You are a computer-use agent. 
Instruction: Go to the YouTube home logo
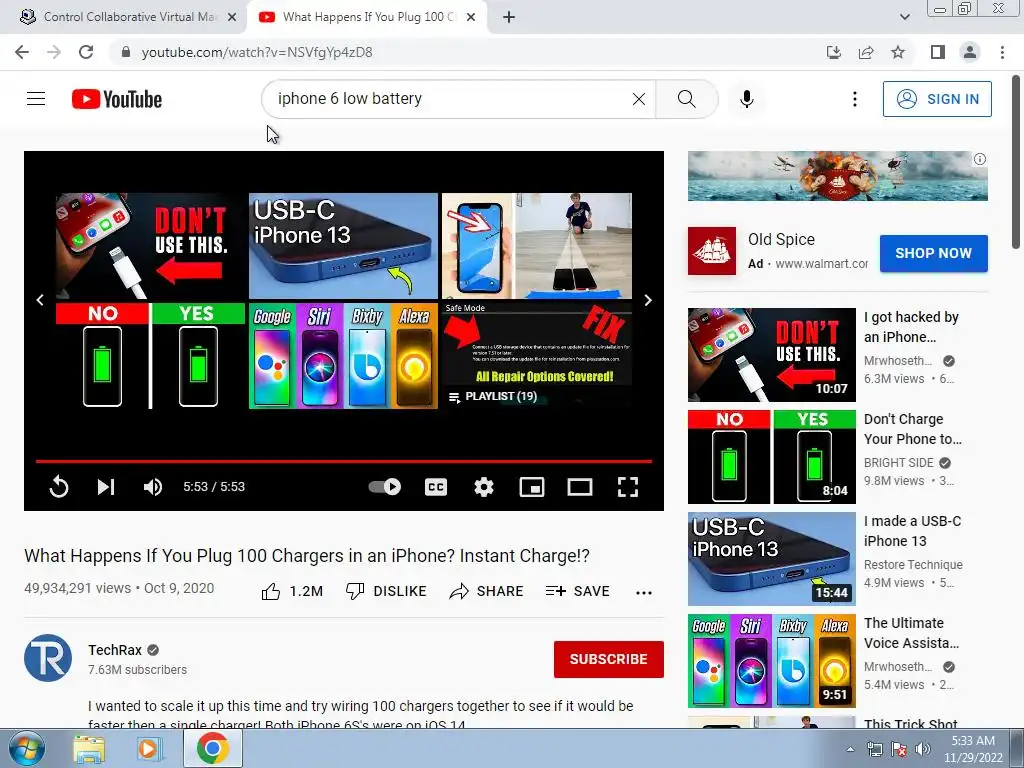(x=117, y=99)
